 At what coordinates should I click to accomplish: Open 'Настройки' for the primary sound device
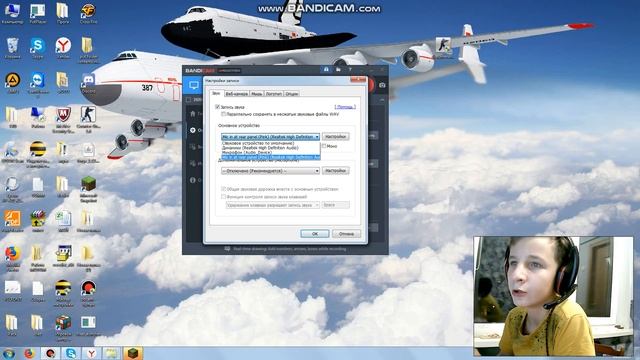pyautogui.click(x=336, y=136)
